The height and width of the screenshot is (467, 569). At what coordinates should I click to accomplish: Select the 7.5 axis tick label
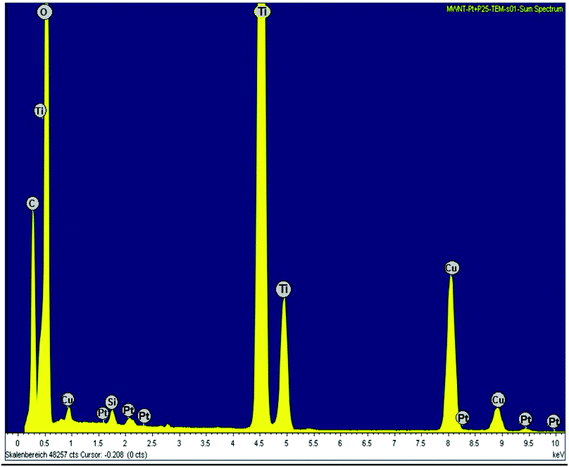[x=421, y=443]
